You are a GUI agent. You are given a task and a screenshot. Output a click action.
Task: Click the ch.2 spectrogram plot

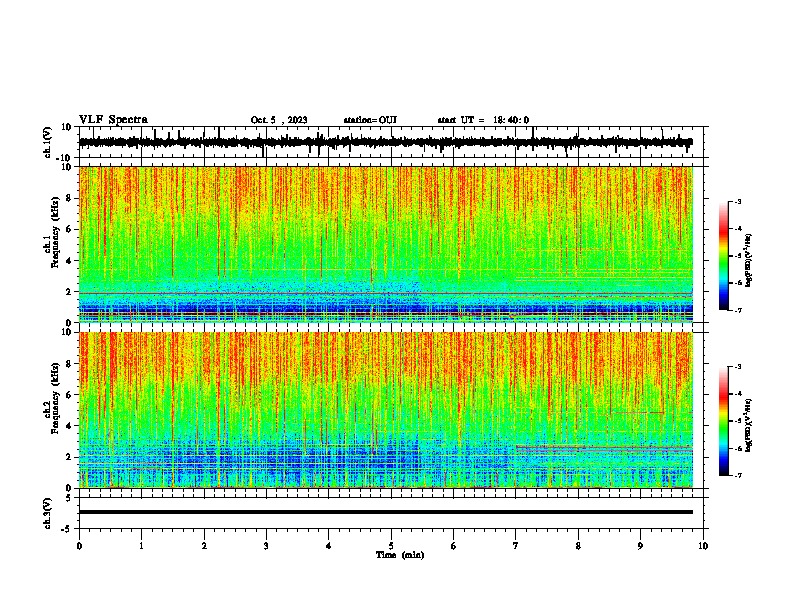[x=386, y=410]
